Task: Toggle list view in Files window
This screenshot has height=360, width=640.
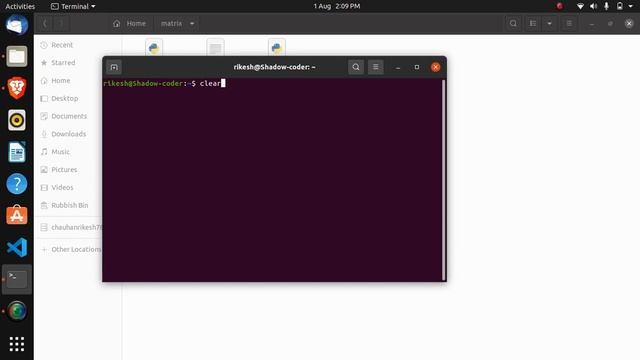Action: click(533, 24)
